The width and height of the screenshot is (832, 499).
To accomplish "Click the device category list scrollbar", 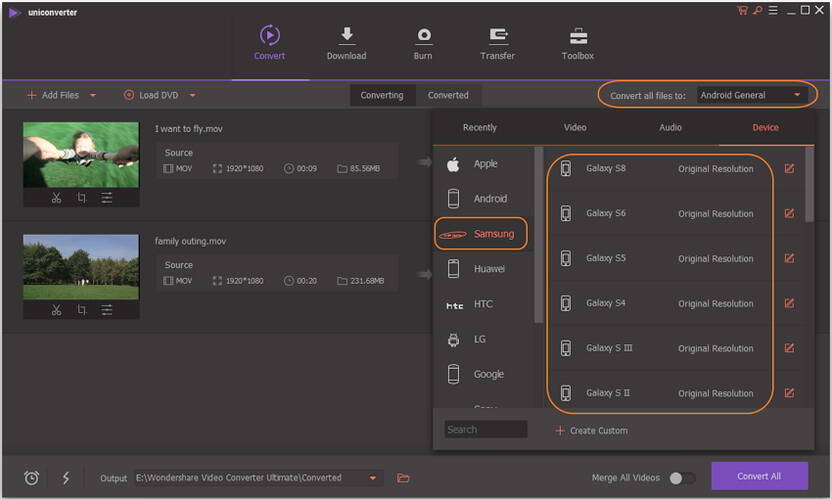I will (x=539, y=235).
